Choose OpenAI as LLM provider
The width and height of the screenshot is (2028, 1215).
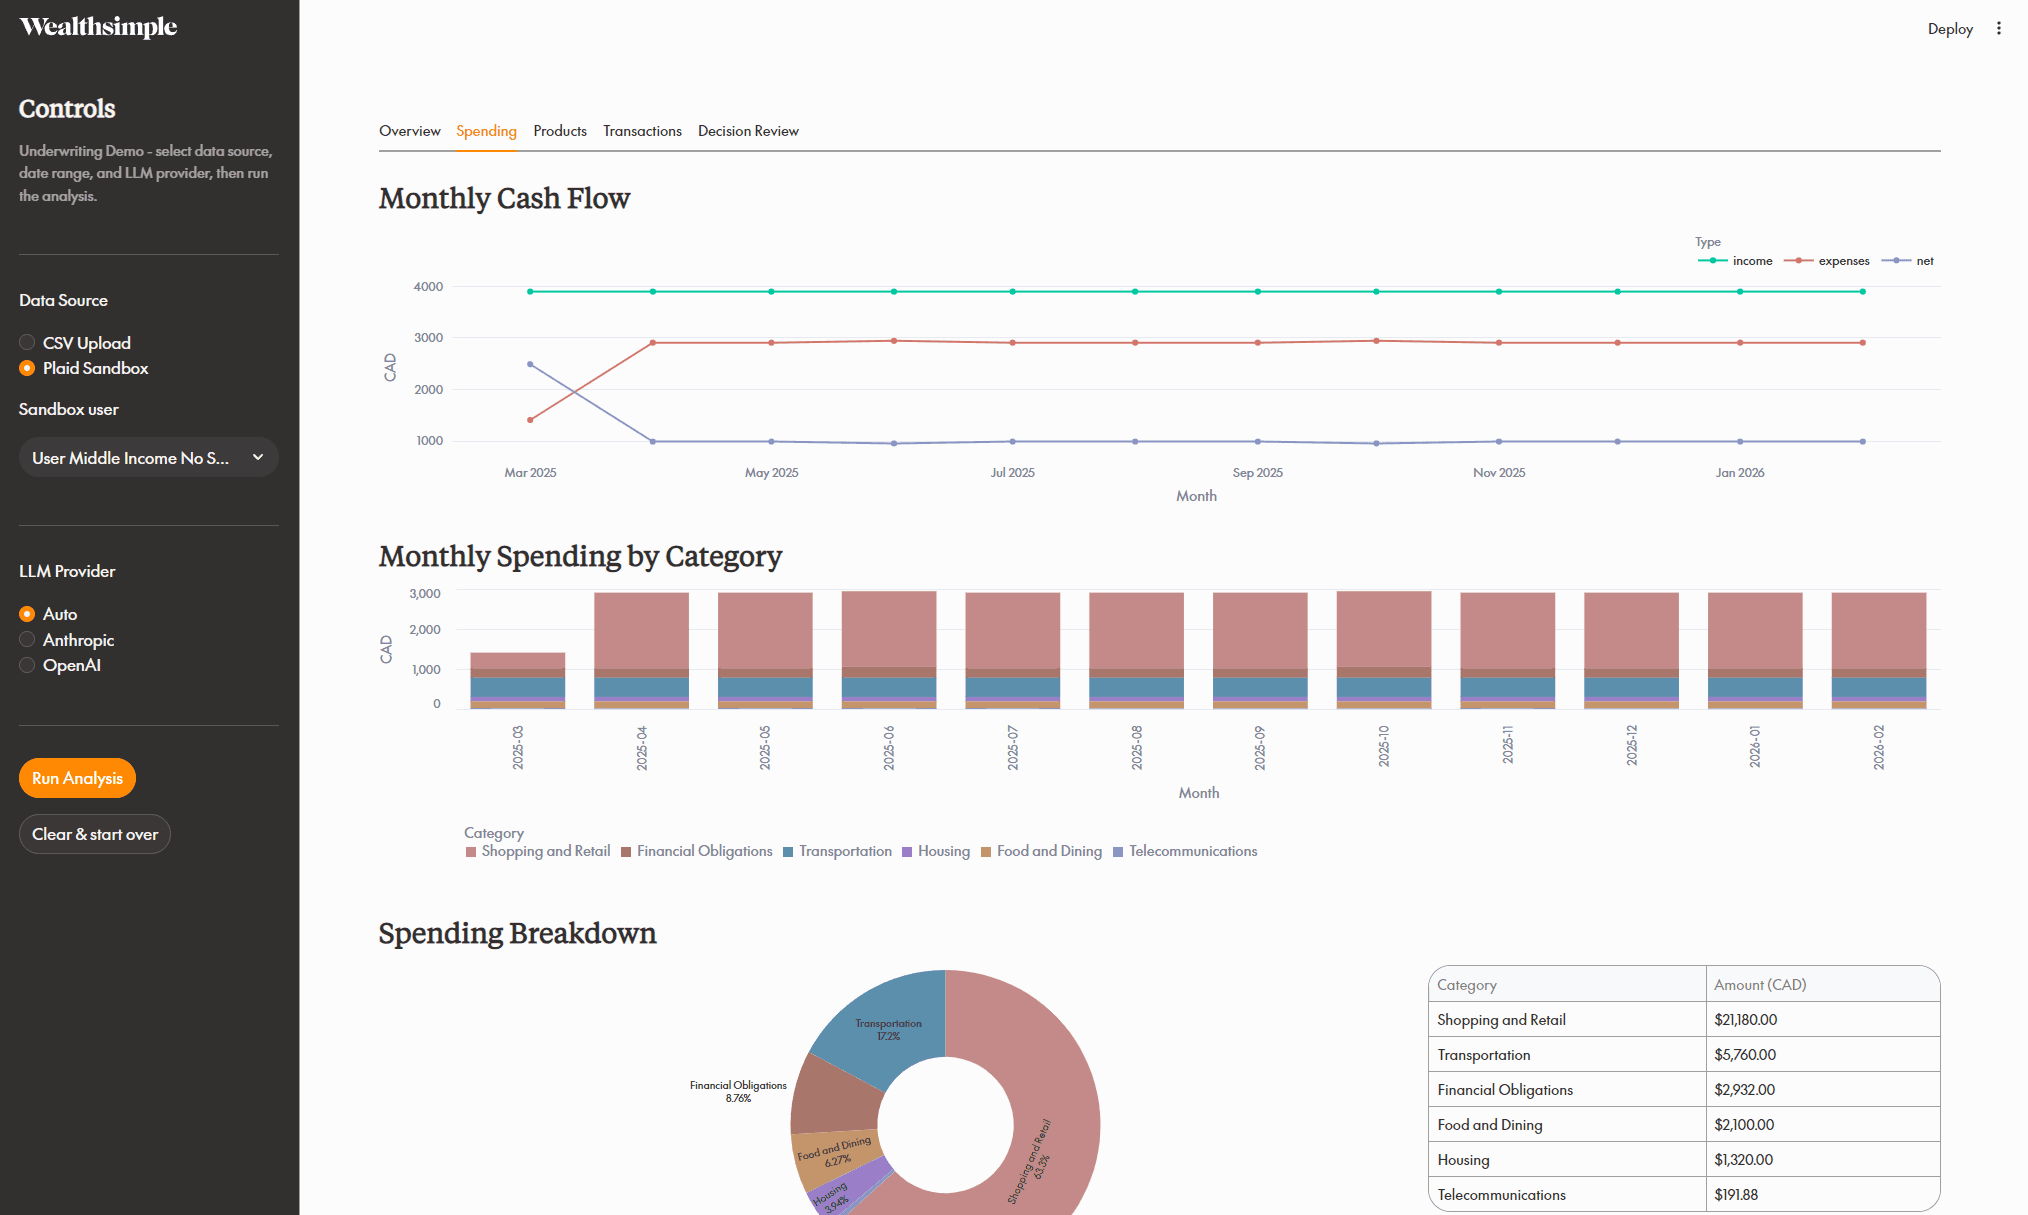(60, 665)
